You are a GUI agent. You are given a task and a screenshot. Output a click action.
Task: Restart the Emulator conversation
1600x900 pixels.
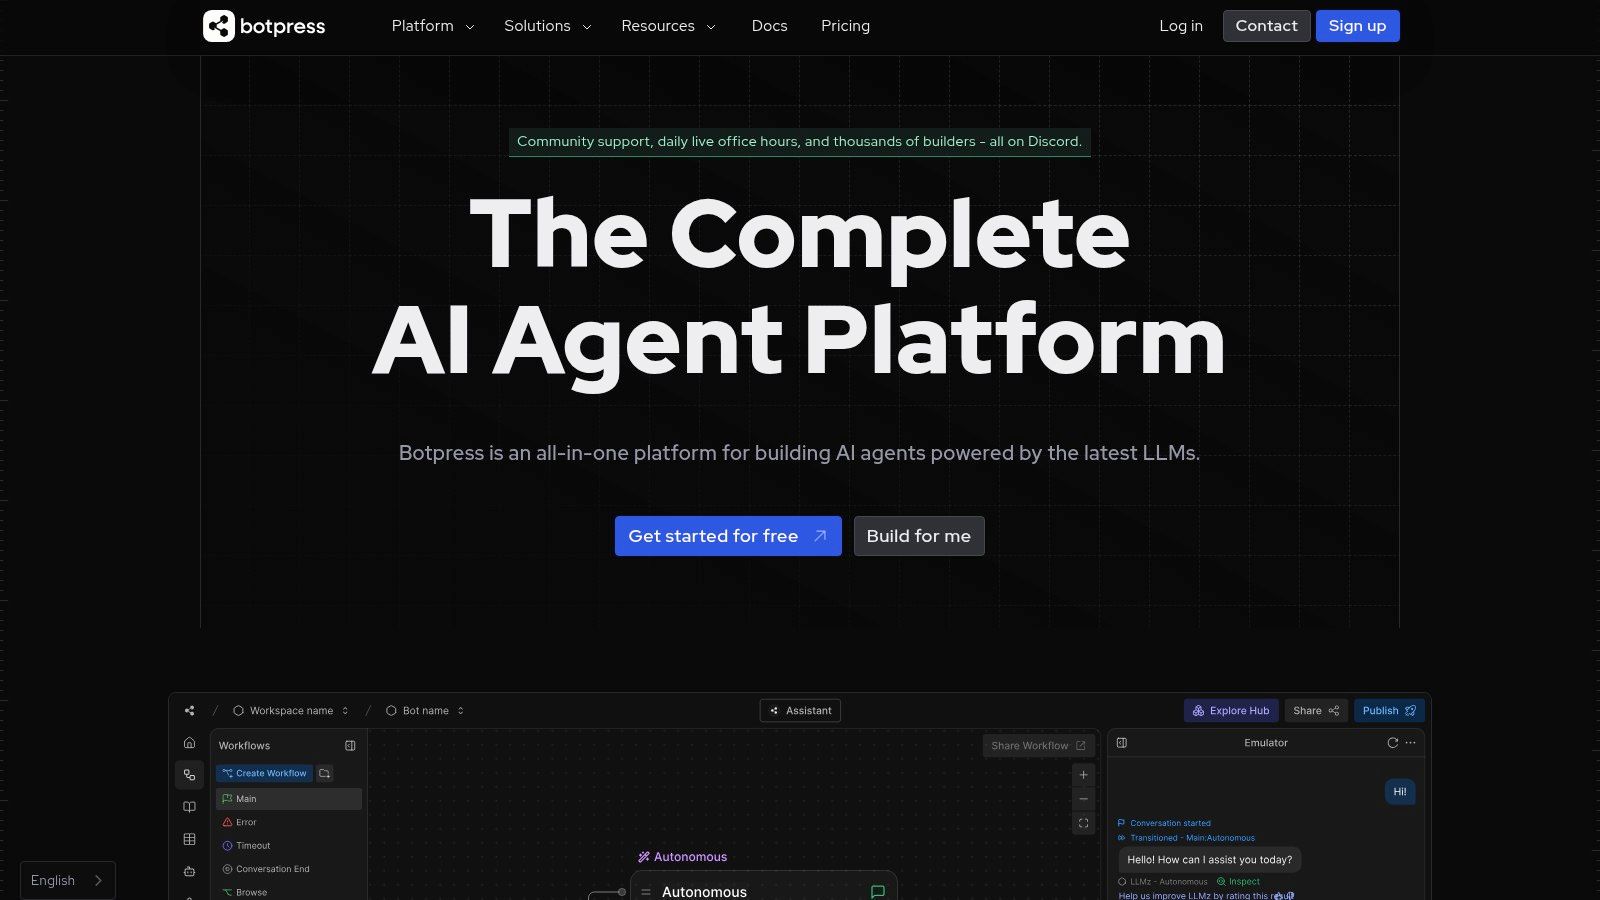click(1392, 743)
